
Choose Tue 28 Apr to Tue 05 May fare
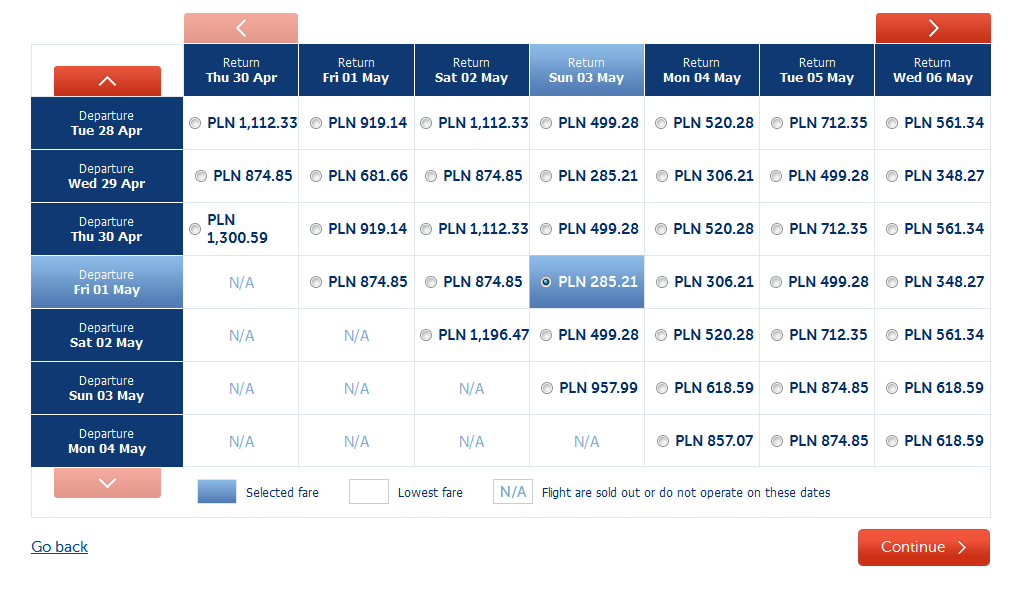click(x=777, y=123)
